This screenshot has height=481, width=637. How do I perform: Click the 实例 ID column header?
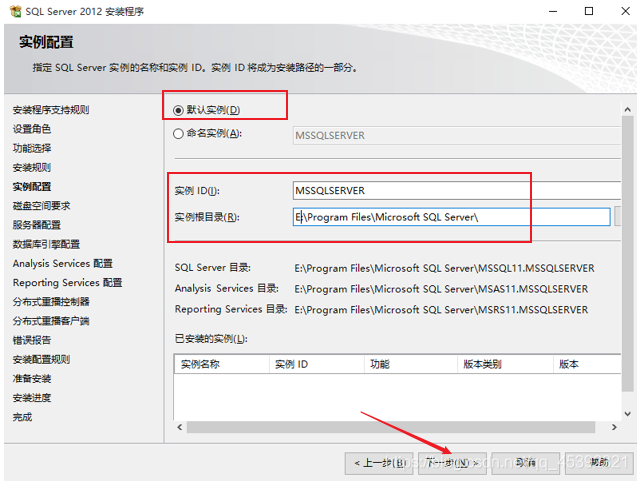316,364
